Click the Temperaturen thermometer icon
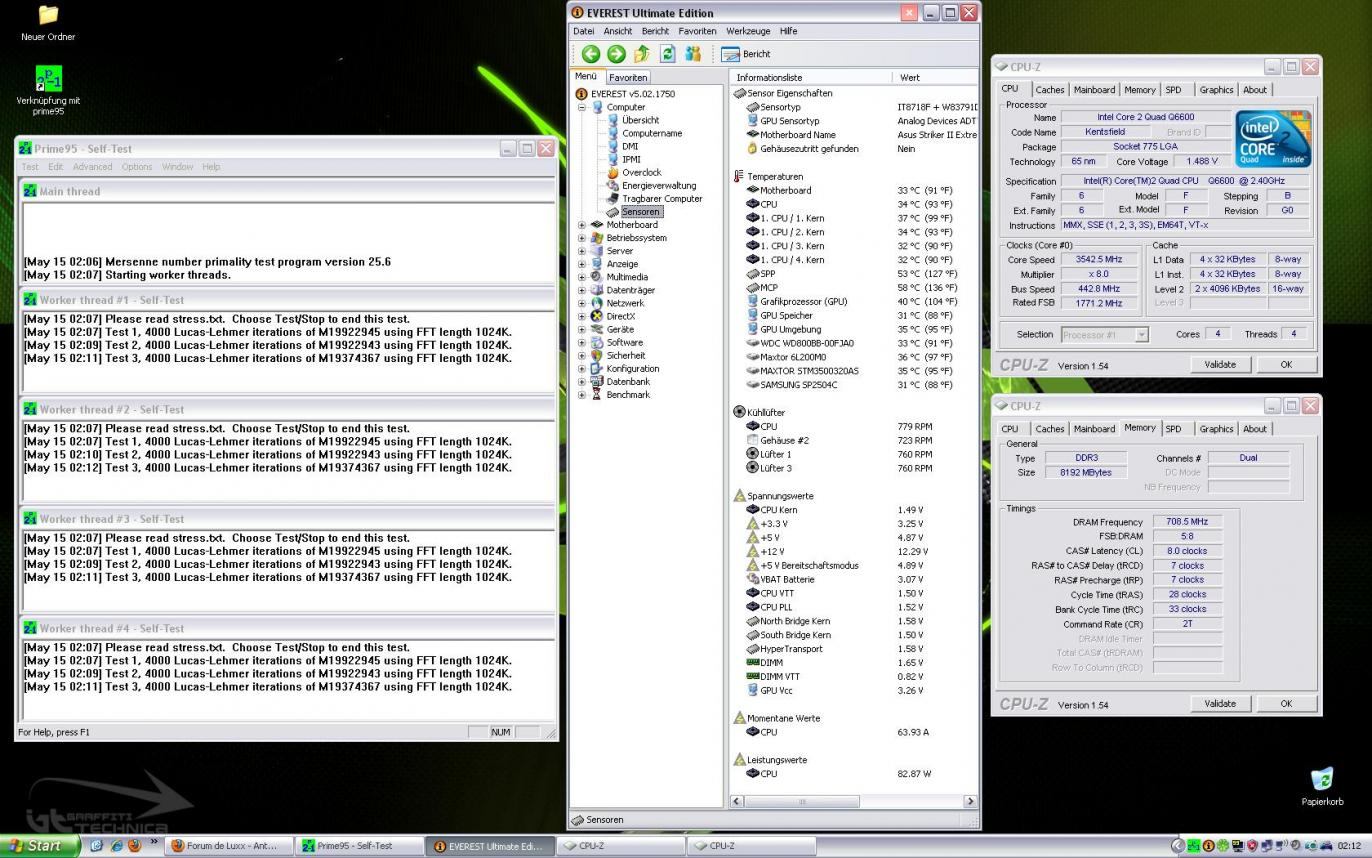 739,176
